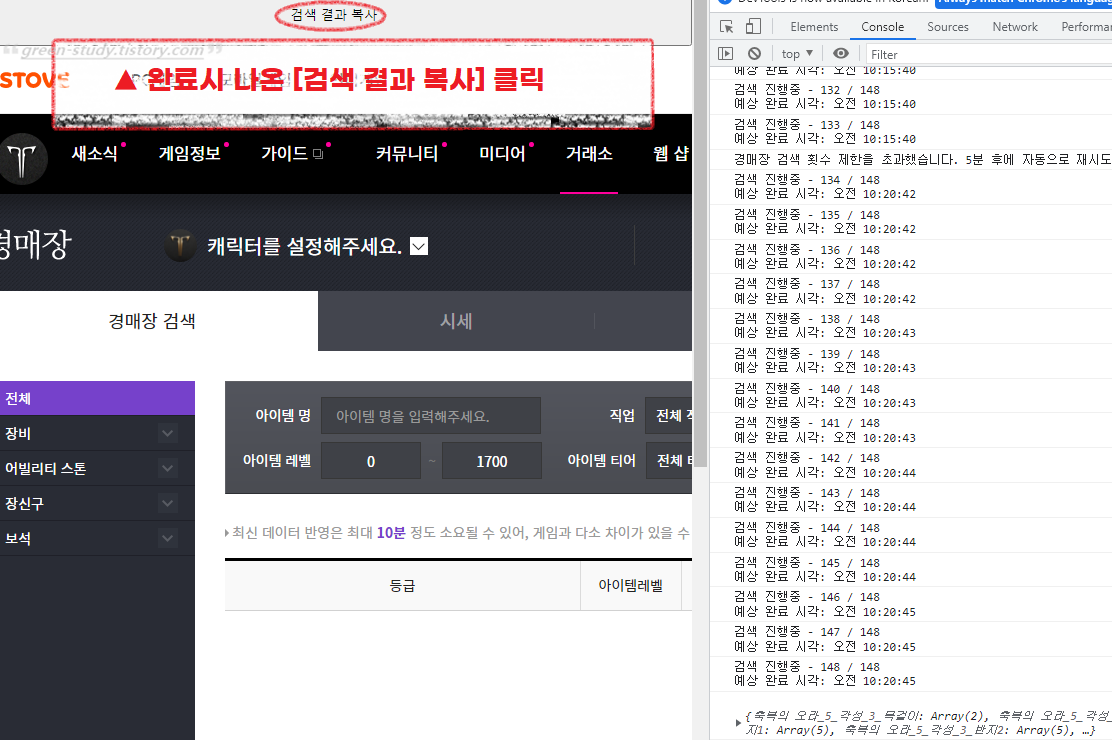
Task: Switch to the Sources tab
Action: click(947, 27)
